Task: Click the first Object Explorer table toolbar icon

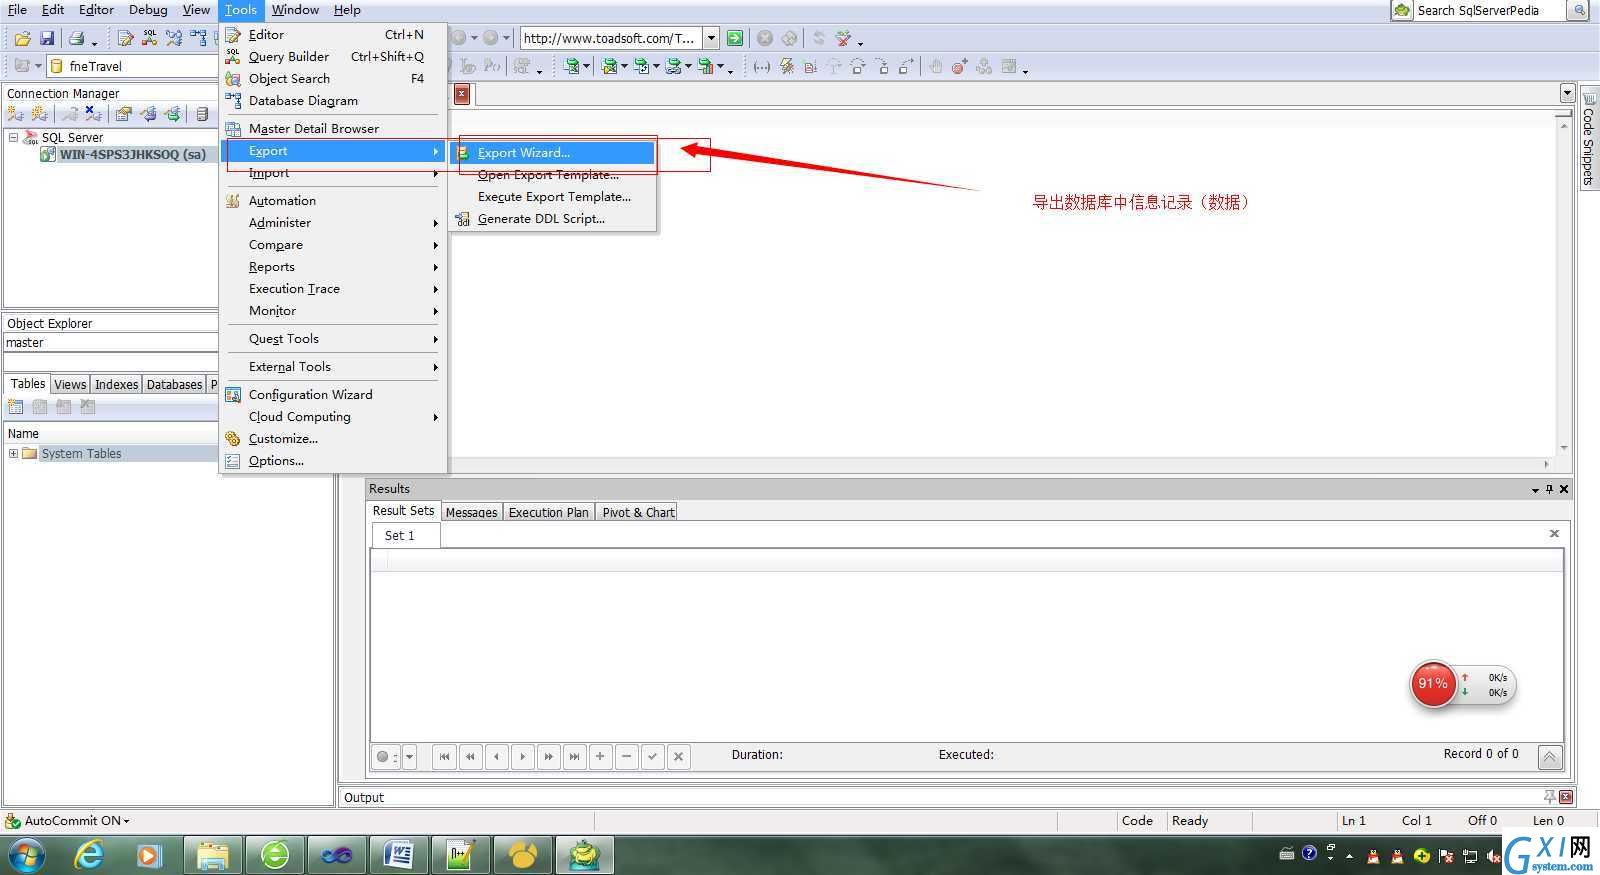Action: tap(15, 407)
